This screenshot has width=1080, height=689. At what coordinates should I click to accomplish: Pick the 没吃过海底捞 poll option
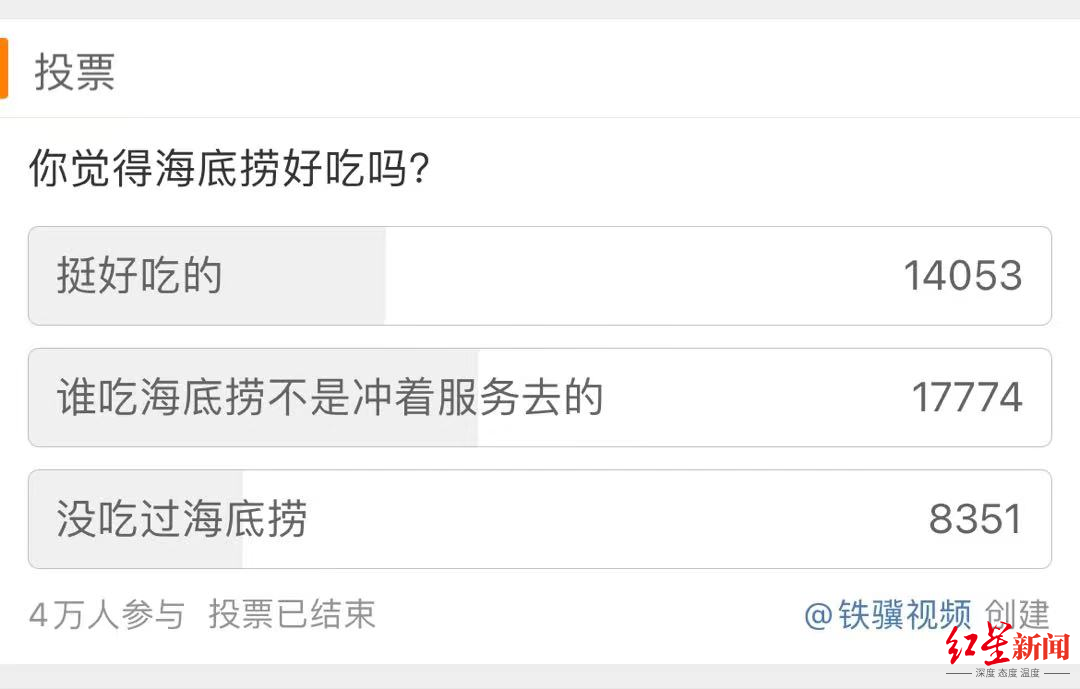coord(182,520)
